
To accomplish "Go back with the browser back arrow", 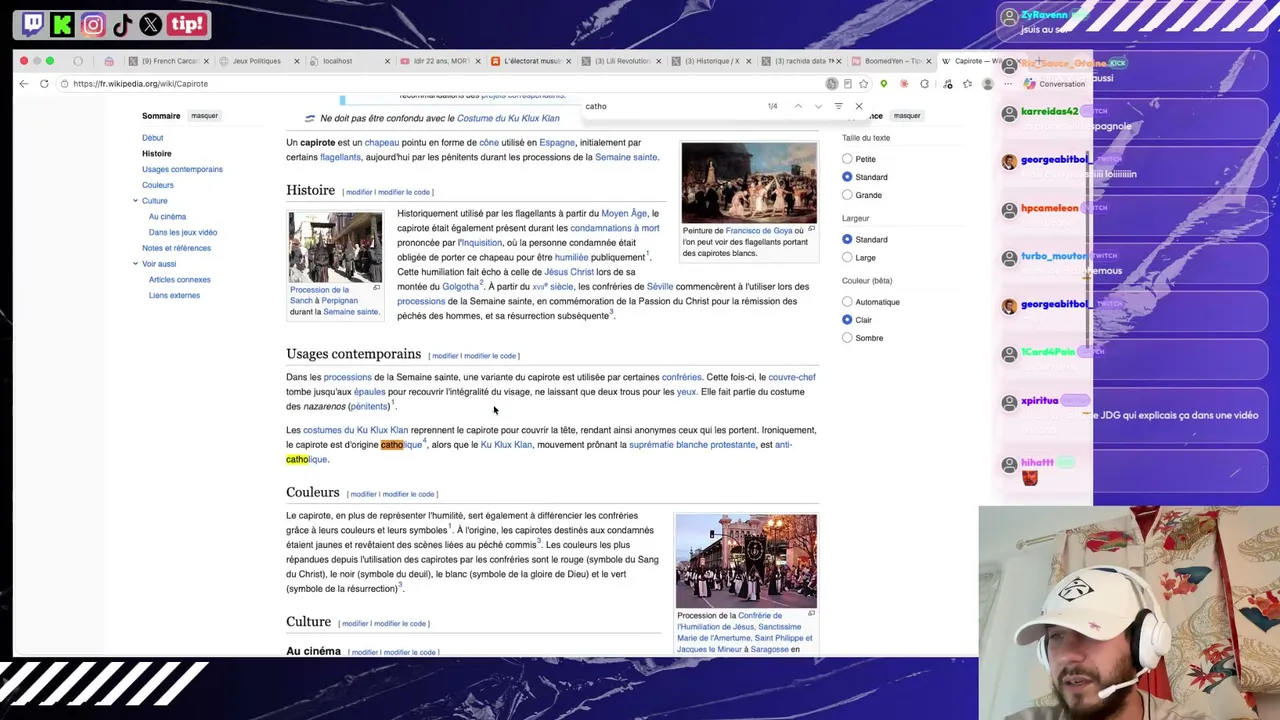I will click(24, 84).
